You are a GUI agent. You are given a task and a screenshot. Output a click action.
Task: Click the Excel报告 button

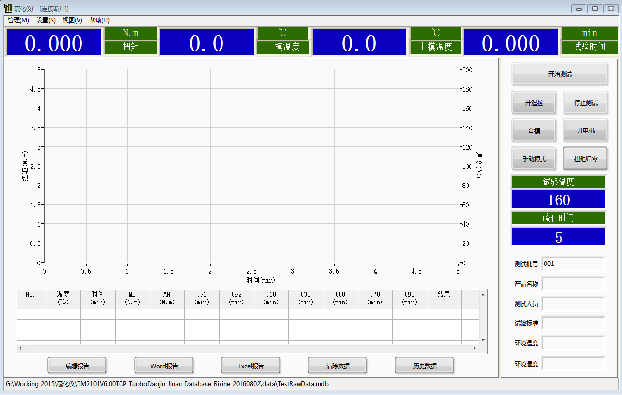251,366
